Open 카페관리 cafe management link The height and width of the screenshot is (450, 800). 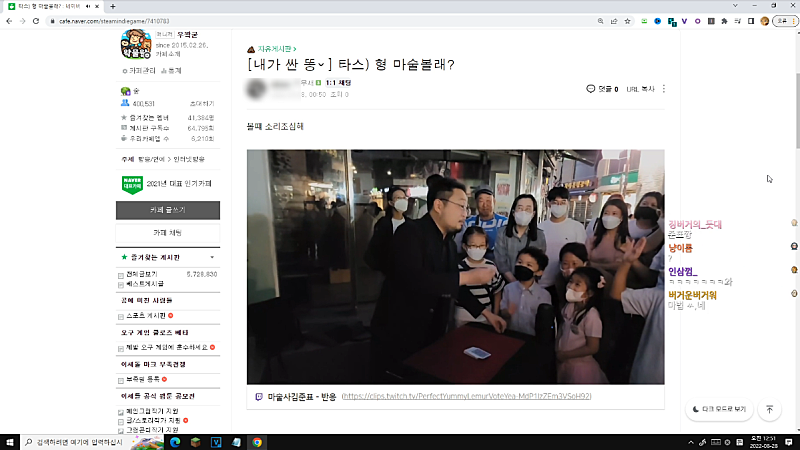click(139, 71)
